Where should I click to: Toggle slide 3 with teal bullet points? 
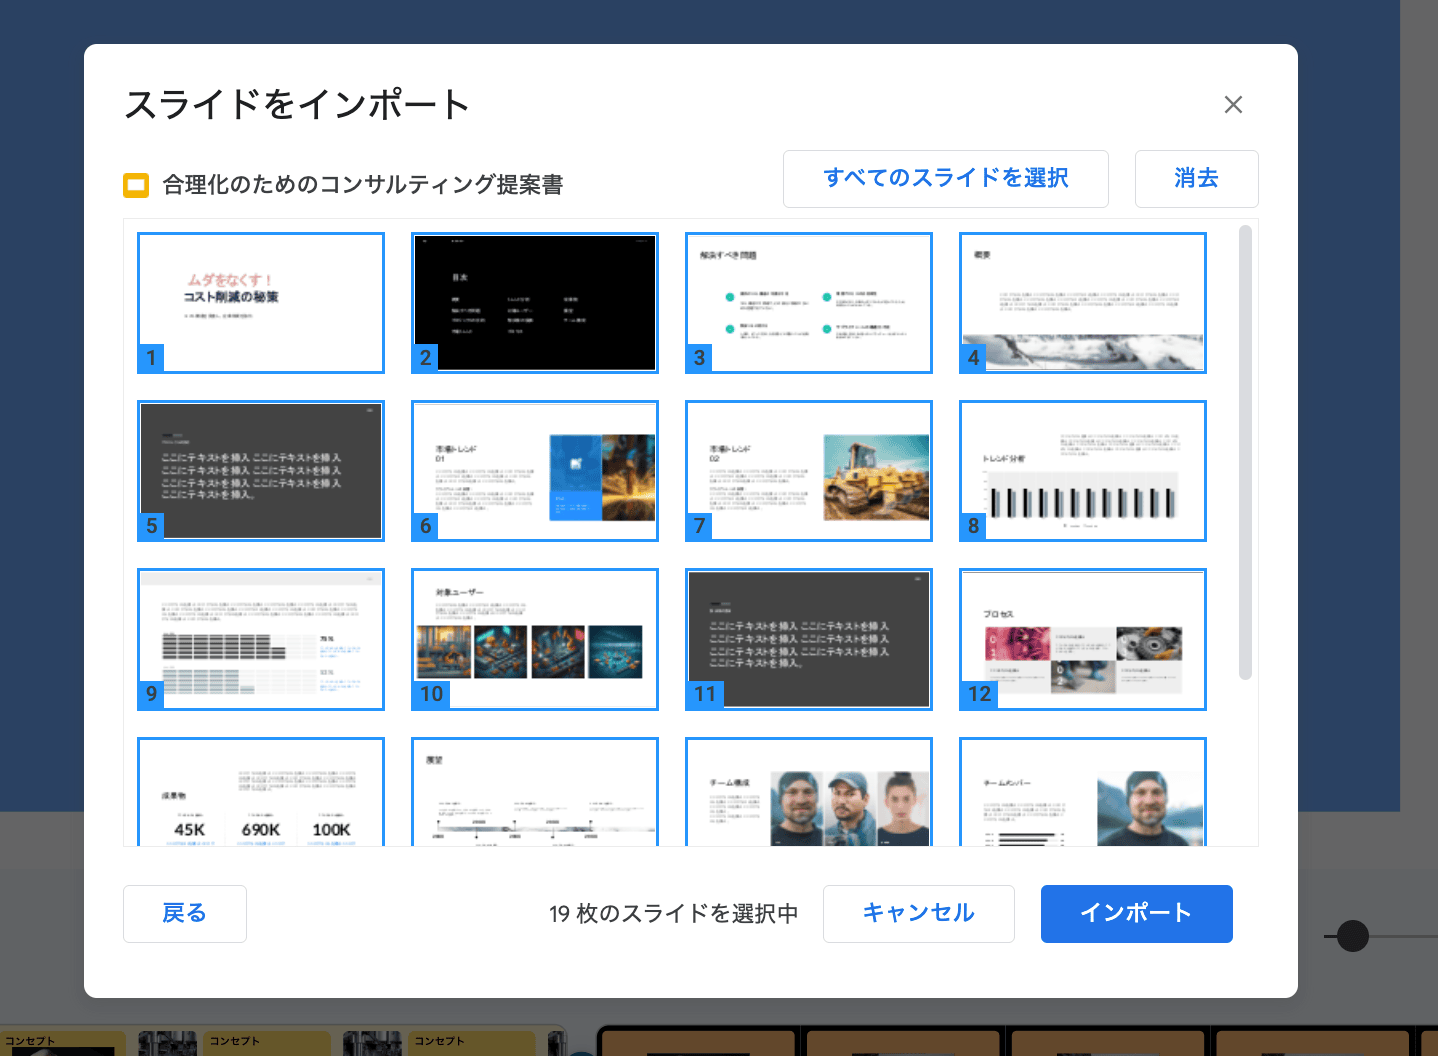pos(809,303)
